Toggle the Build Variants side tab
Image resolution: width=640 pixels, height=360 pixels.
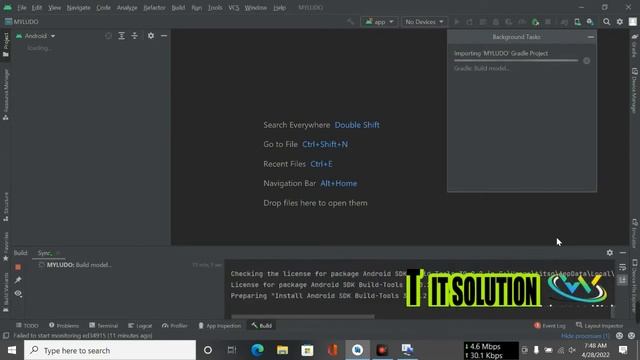click(6, 293)
